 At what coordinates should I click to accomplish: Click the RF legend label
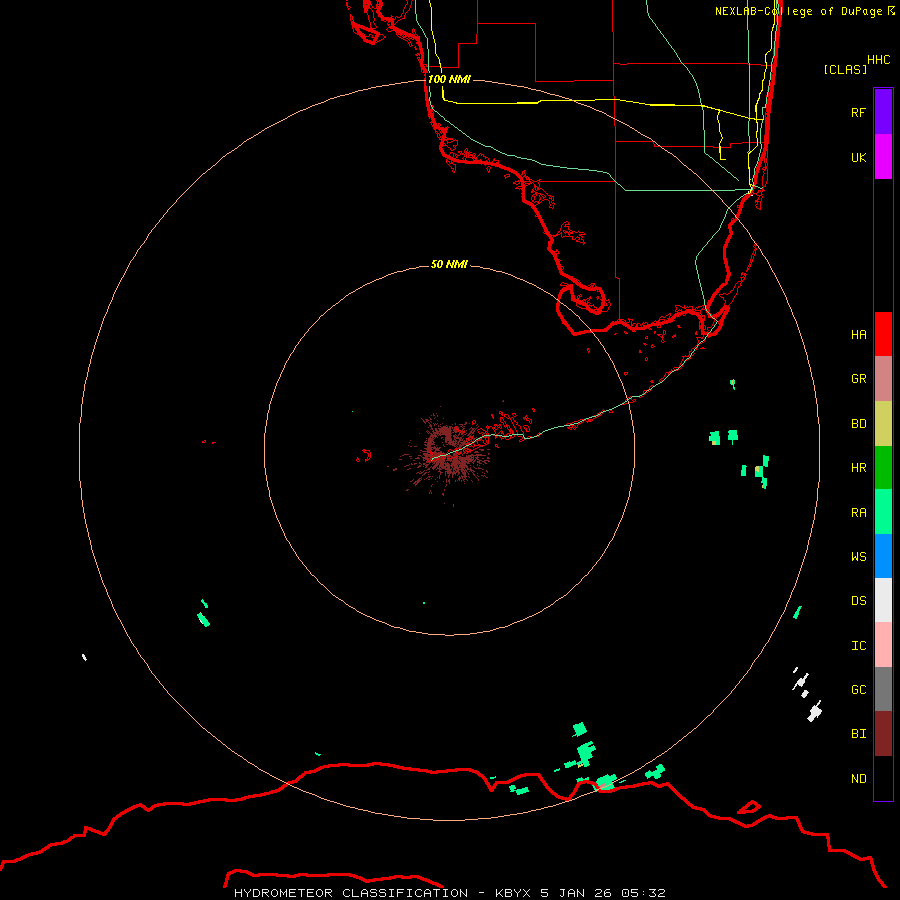coord(858,112)
